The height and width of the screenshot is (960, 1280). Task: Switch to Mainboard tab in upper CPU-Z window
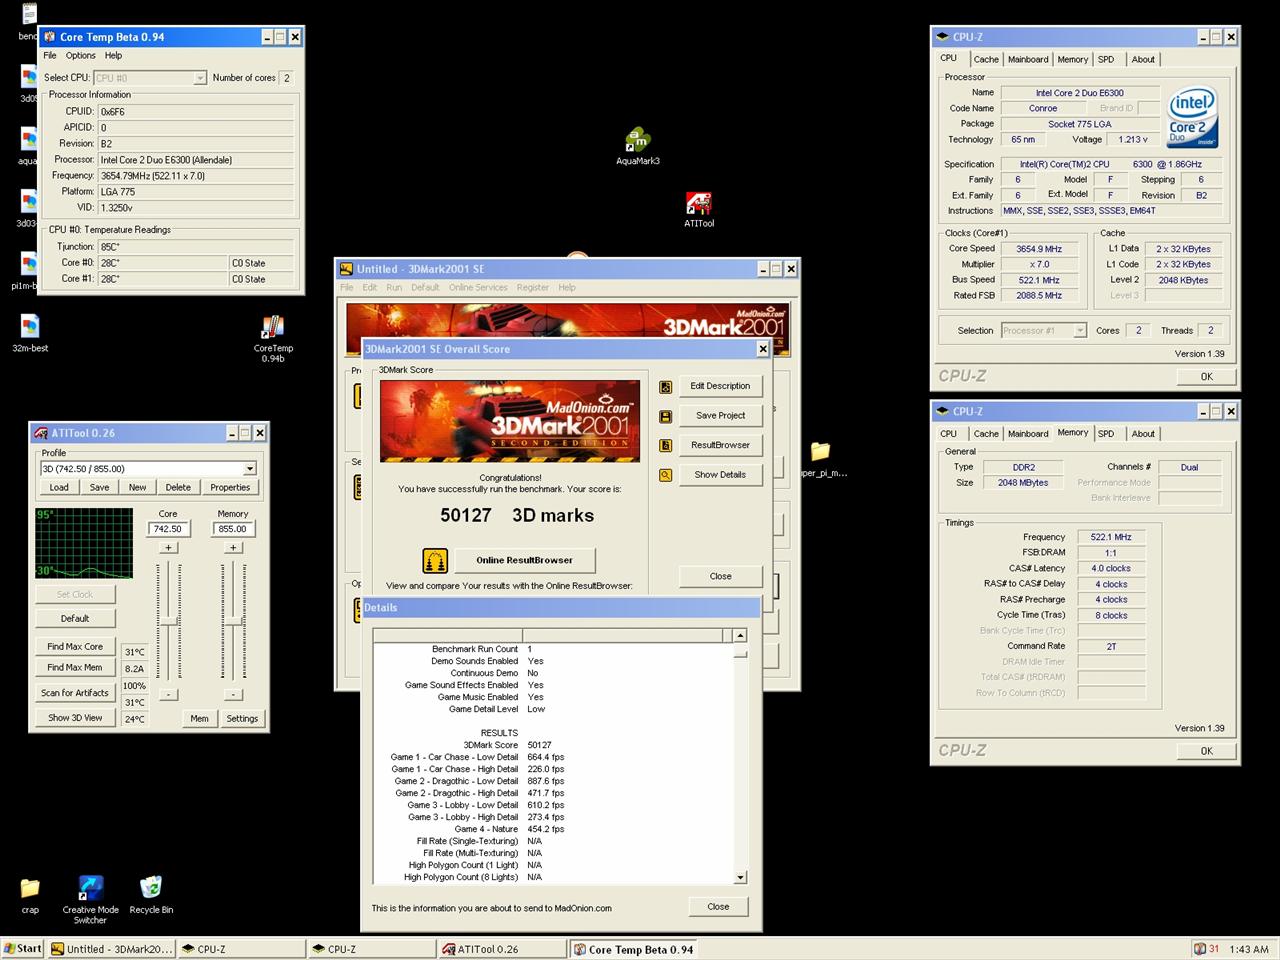coord(1028,59)
